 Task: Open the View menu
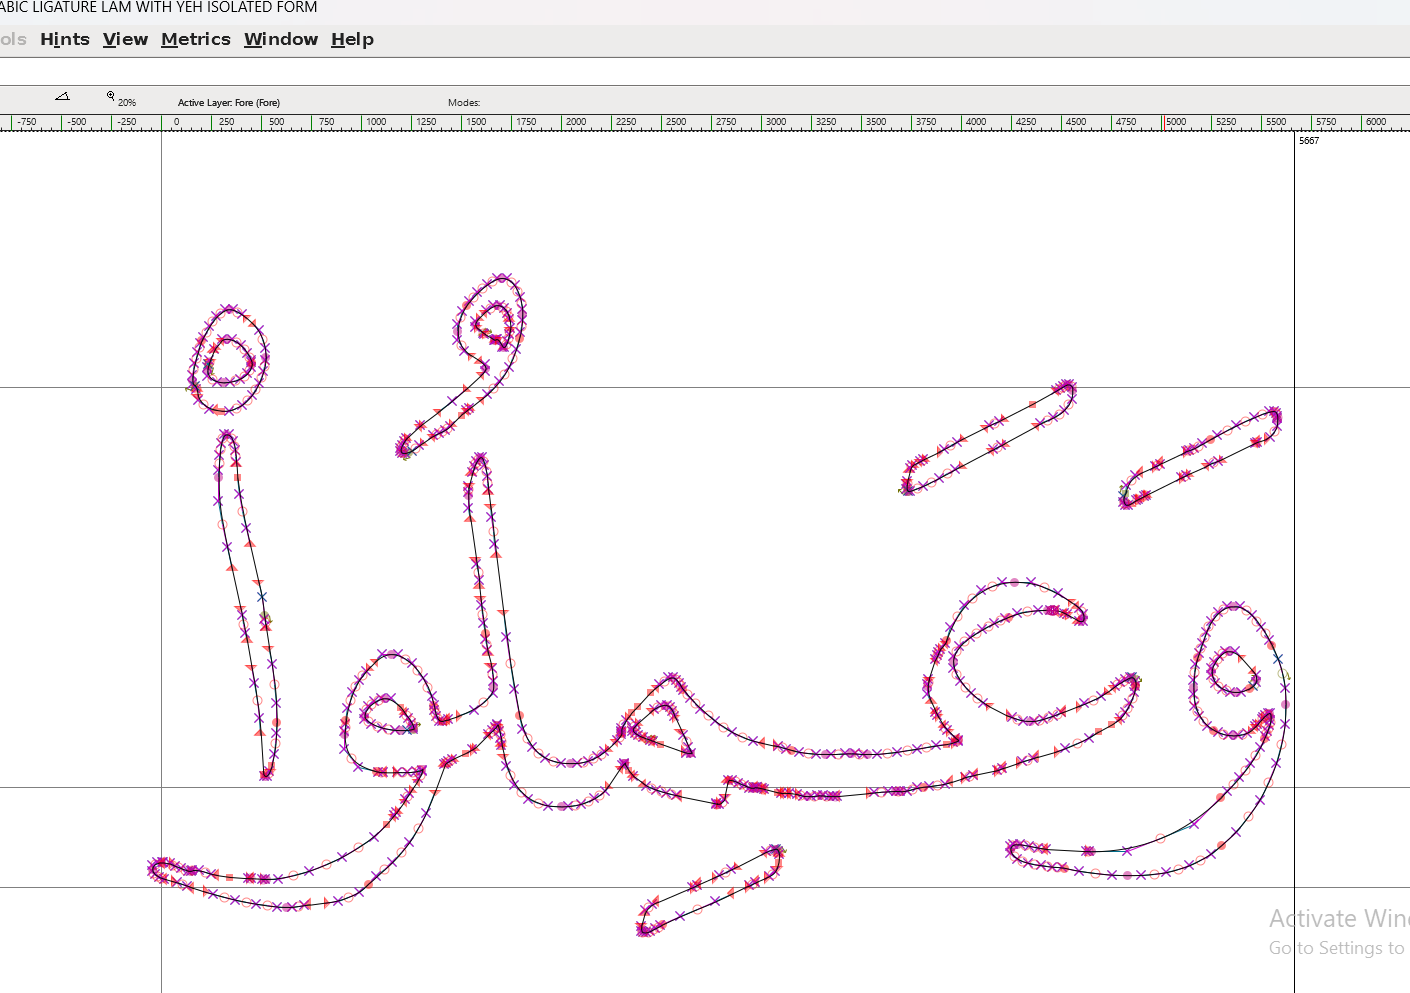click(125, 40)
